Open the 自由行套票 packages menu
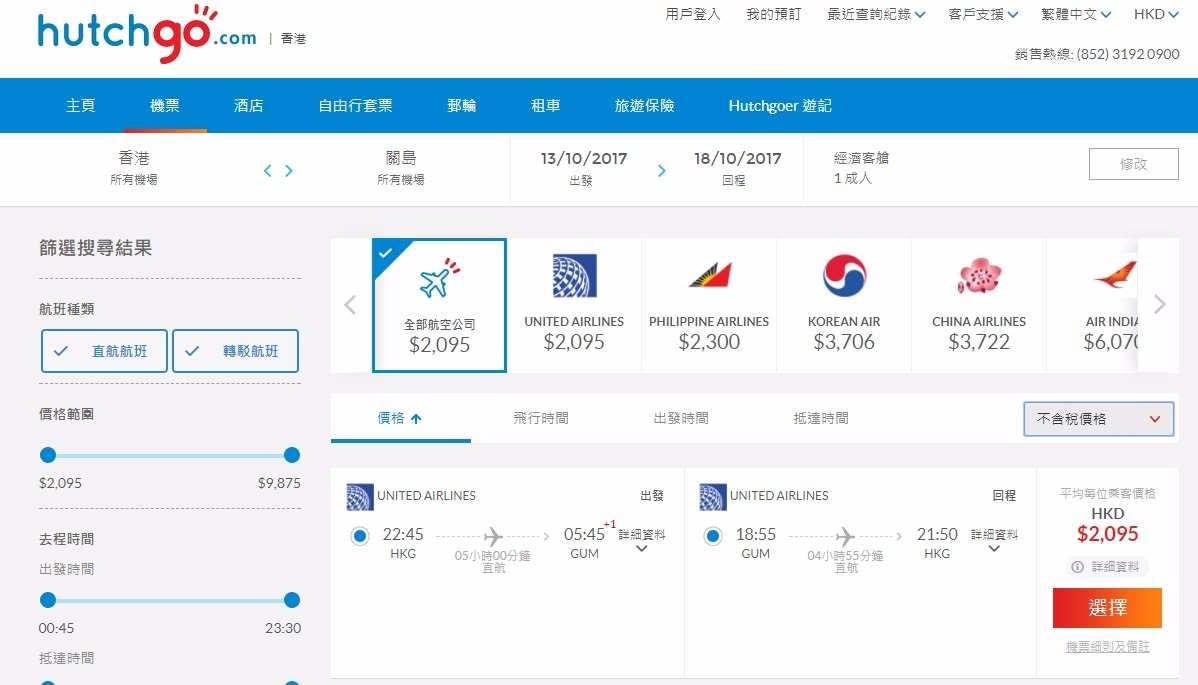 click(355, 105)
